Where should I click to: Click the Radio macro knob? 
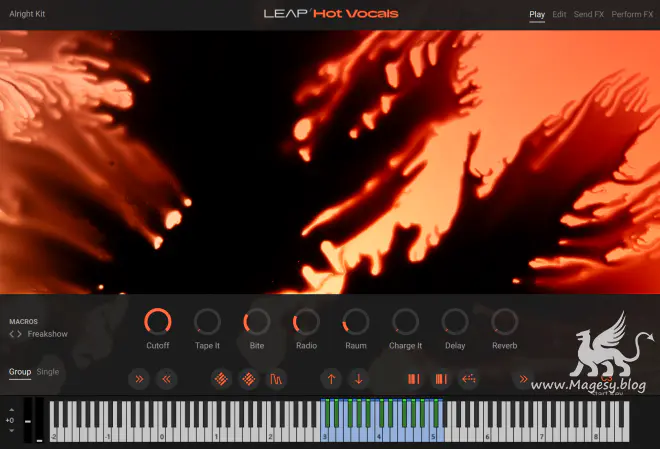tap(306, 322)
